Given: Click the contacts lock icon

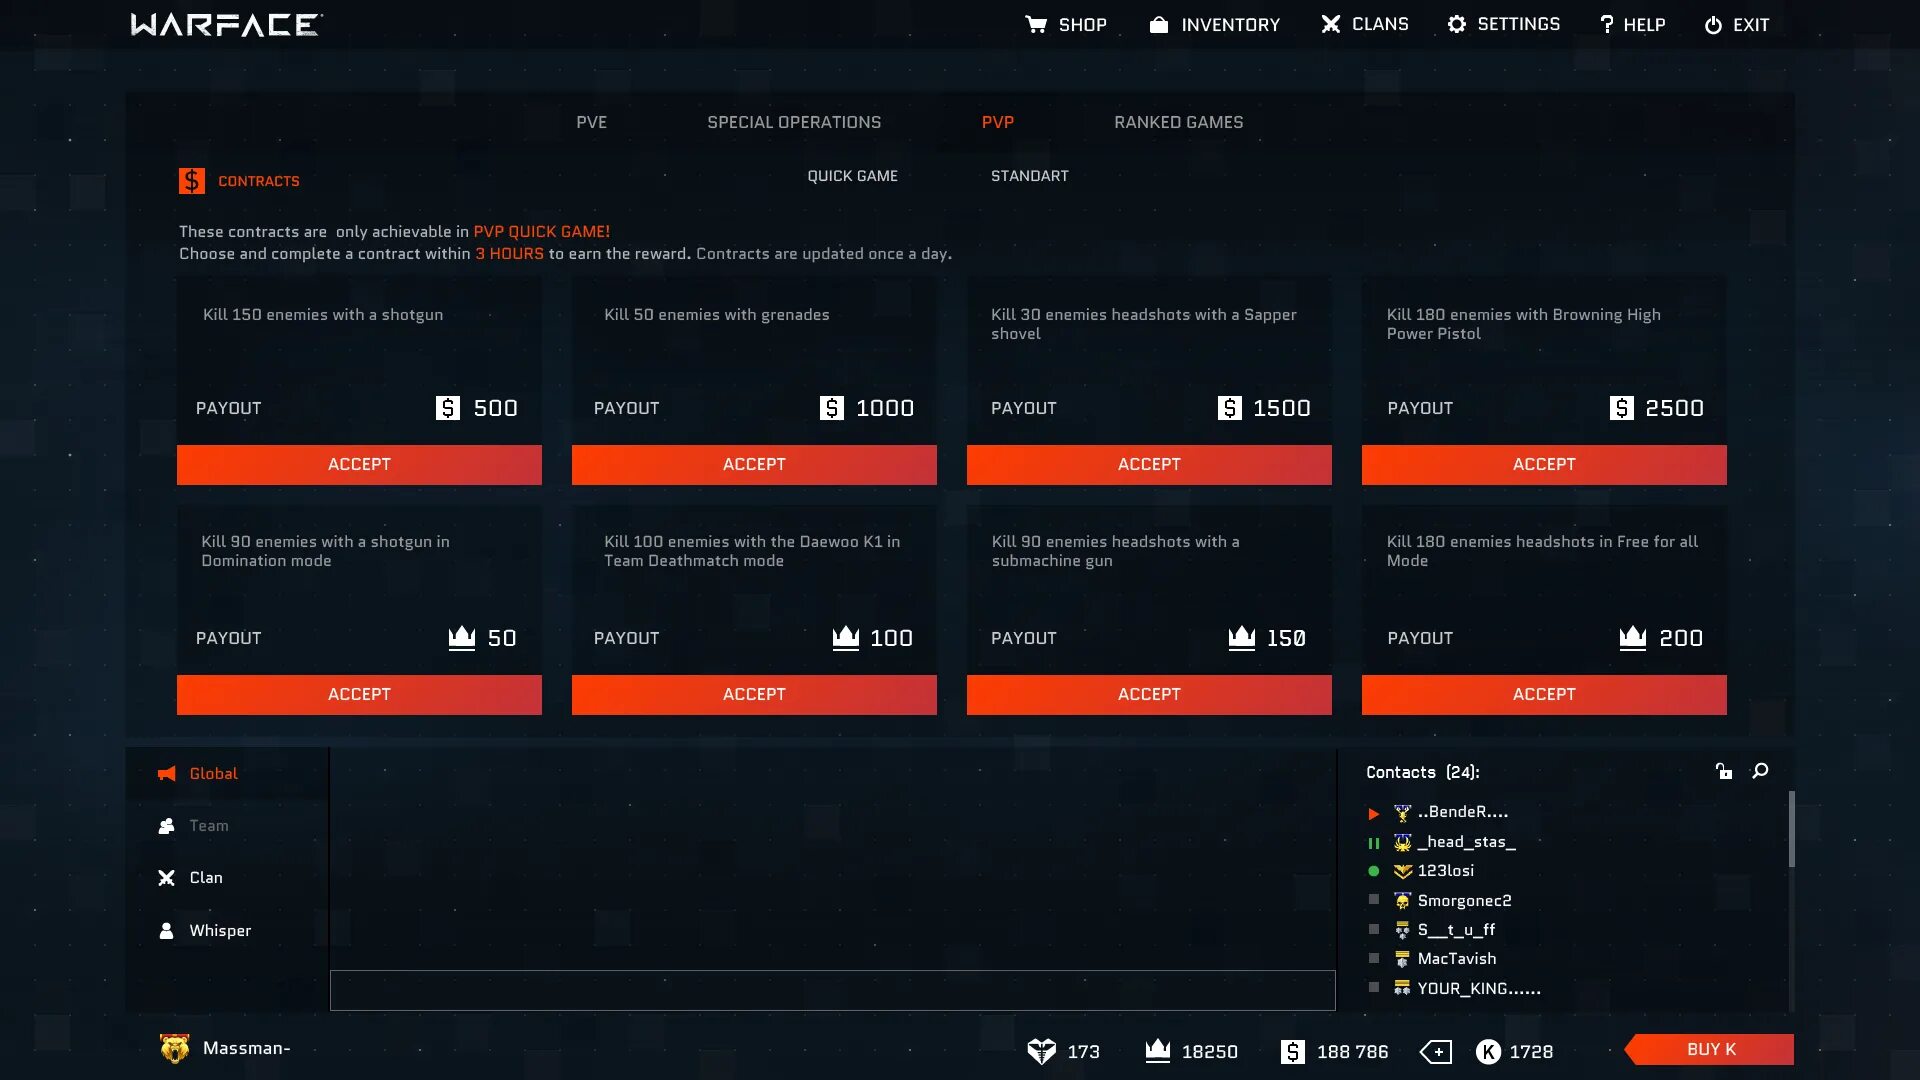Looking at the screenshot, I should [1724, 771].
